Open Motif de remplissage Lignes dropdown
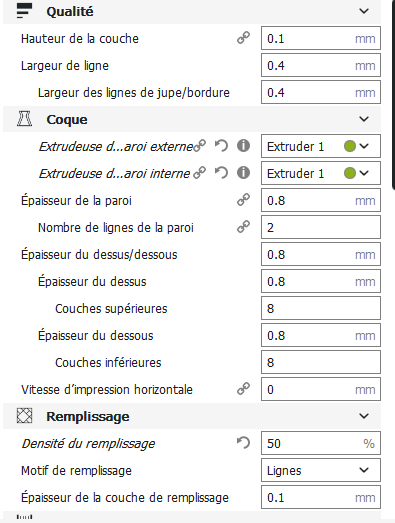This screenshot has height=523, width=395. click(x=321, y=470)
